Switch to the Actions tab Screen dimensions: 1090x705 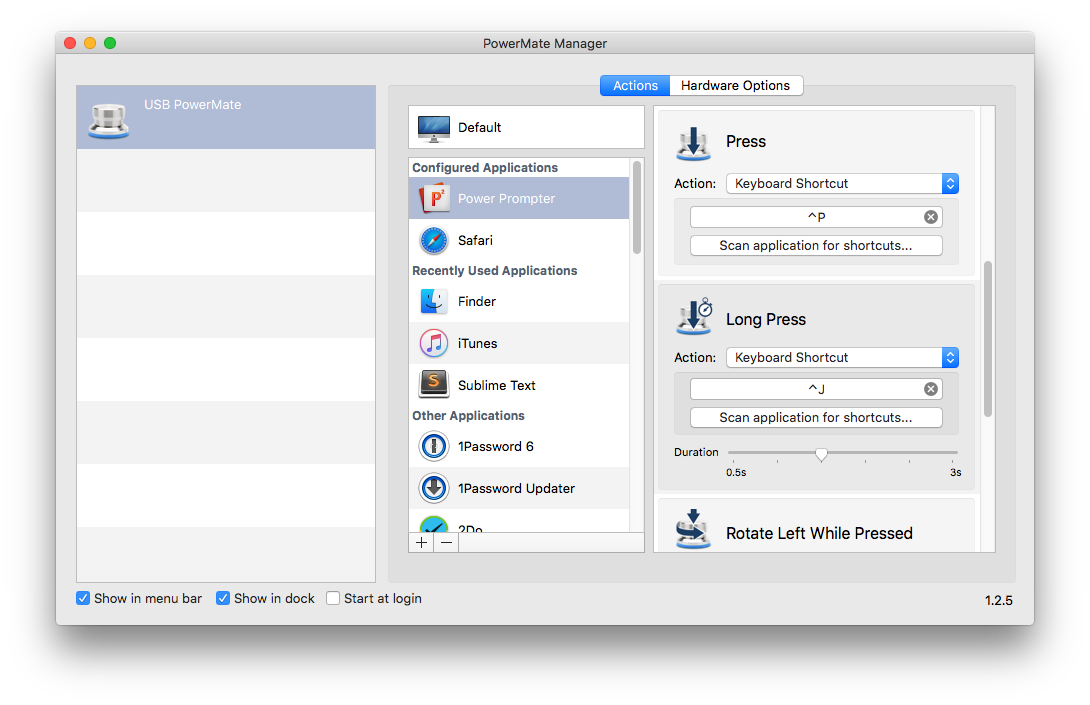[x=635, y=86]
